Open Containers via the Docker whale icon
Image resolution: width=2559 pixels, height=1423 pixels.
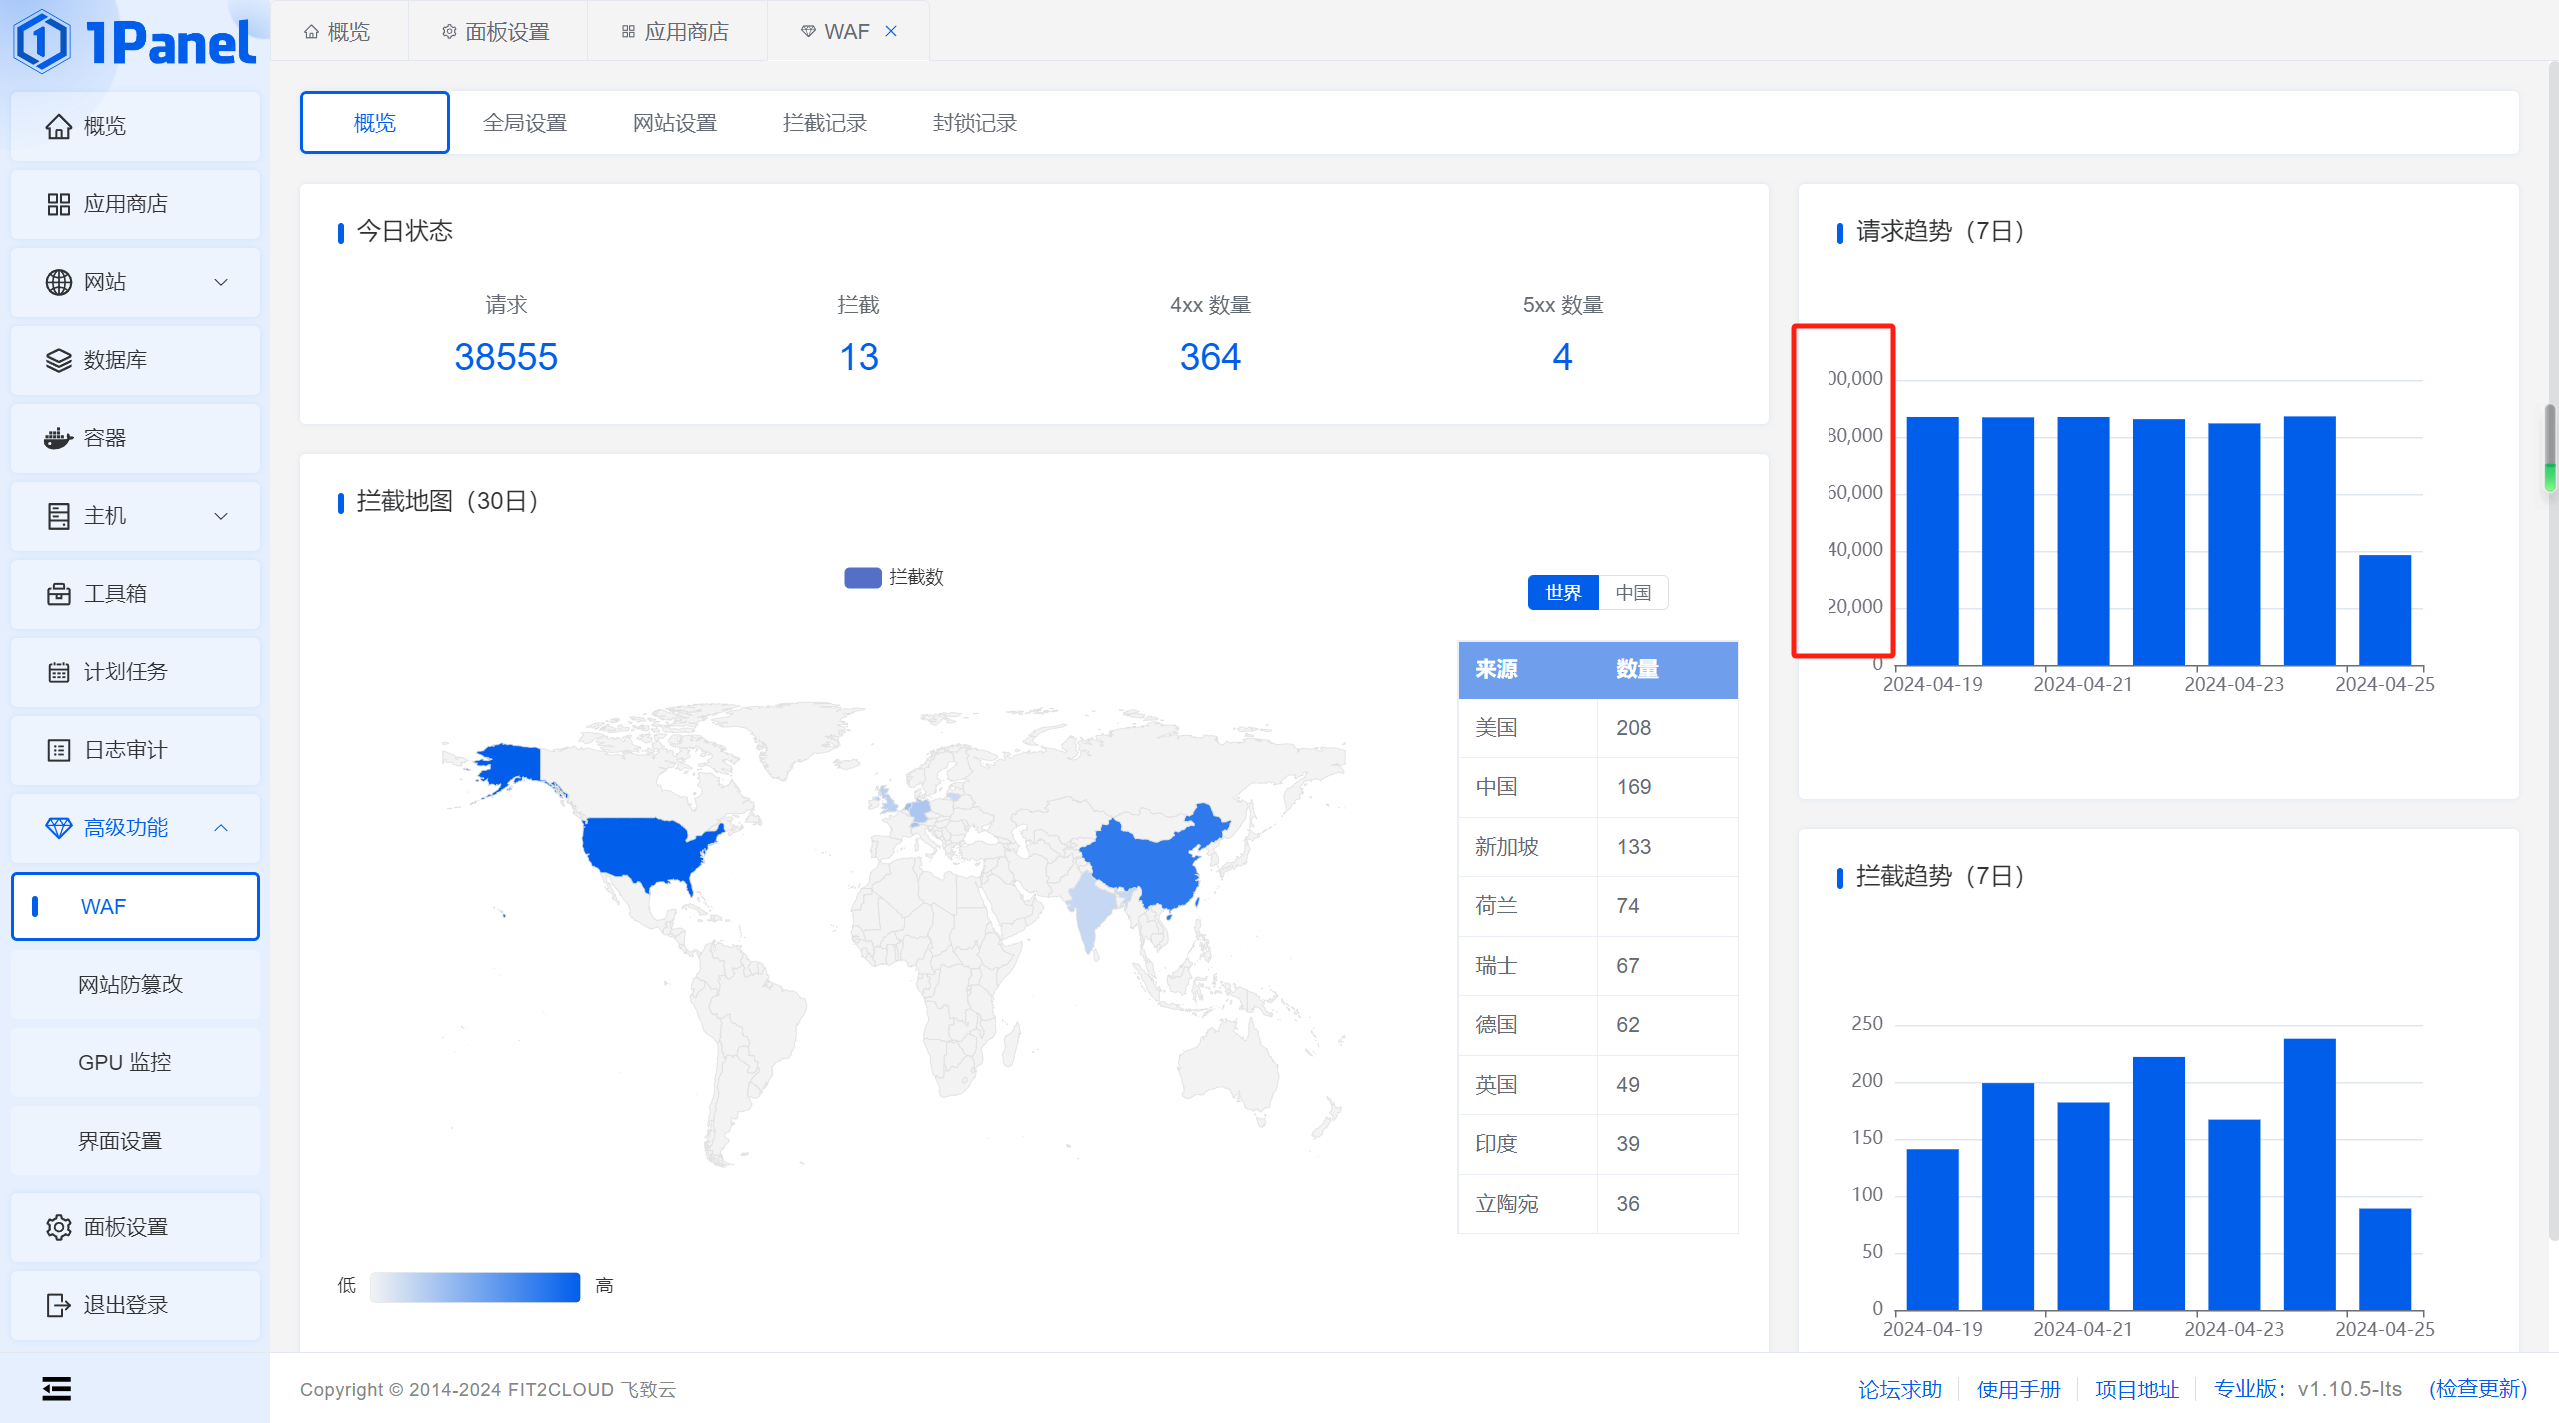(58, 438)
